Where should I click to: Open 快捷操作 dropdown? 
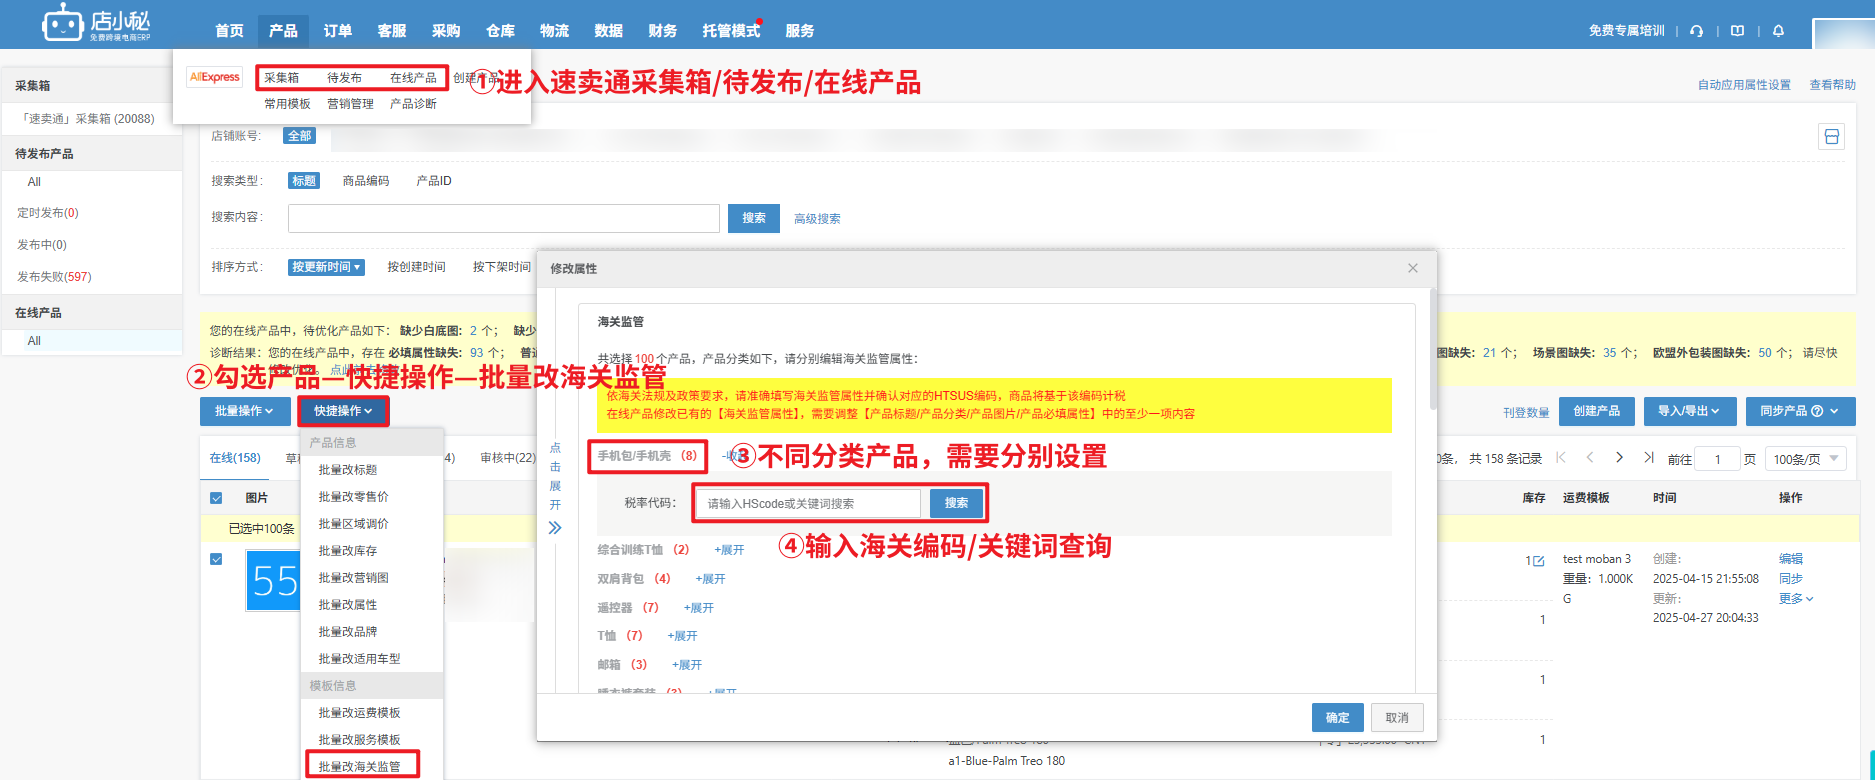(343, 411)
